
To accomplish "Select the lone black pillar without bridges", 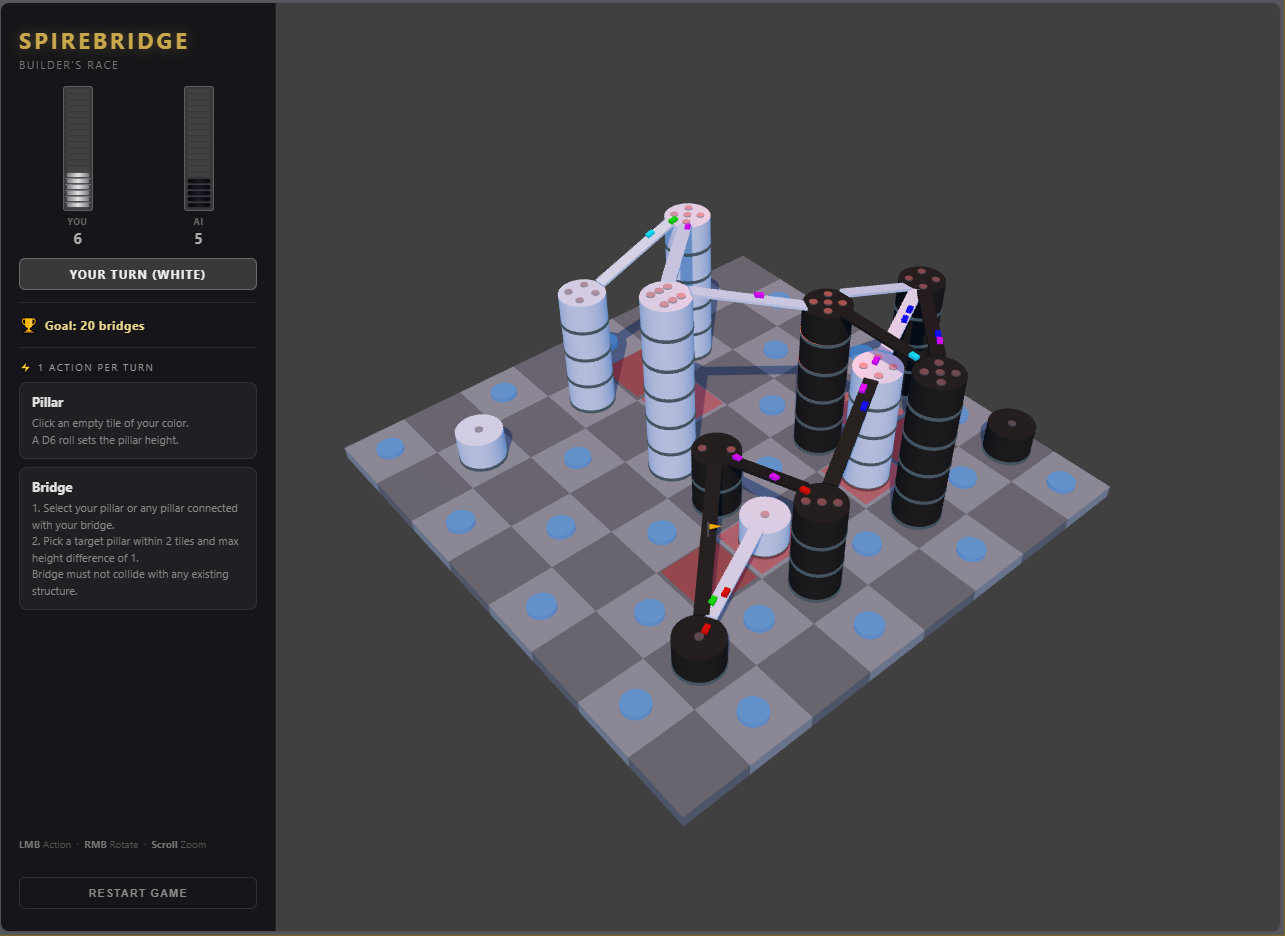I will pyautogui.click(x=1010, y=434).
